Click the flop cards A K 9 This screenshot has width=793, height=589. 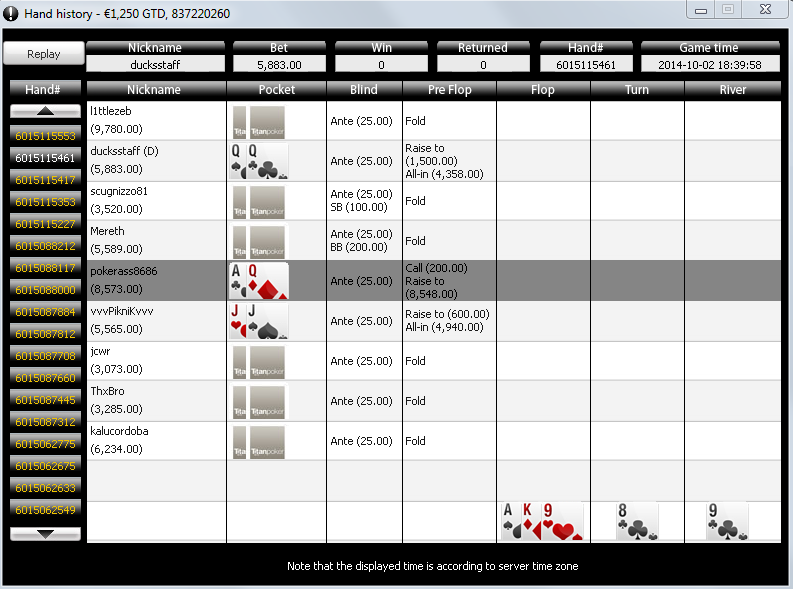542,521
